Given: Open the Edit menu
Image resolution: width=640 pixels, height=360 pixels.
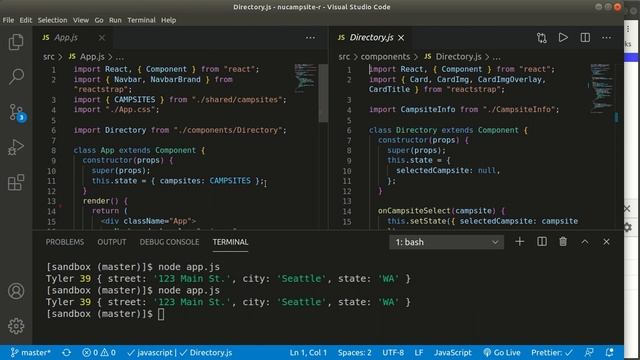Looking at the screenshot, I should [25, 20].
